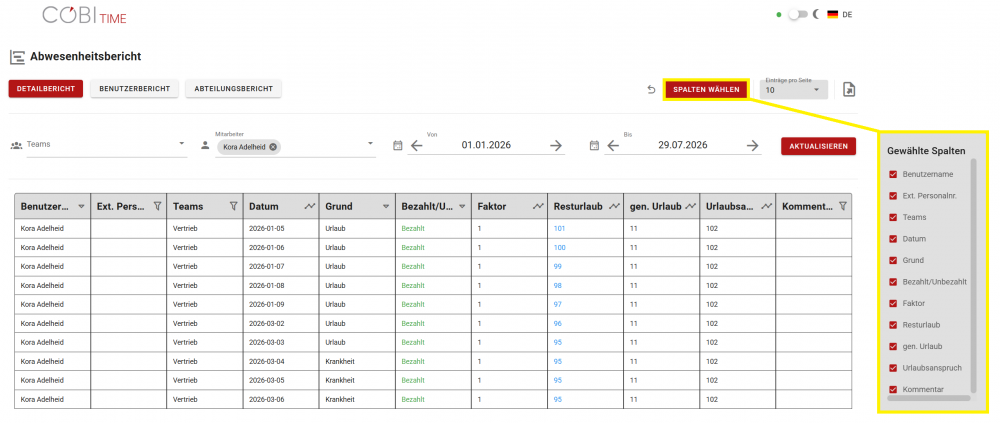
Task: Toggle the dark mode switch
Action: (798, 15)
